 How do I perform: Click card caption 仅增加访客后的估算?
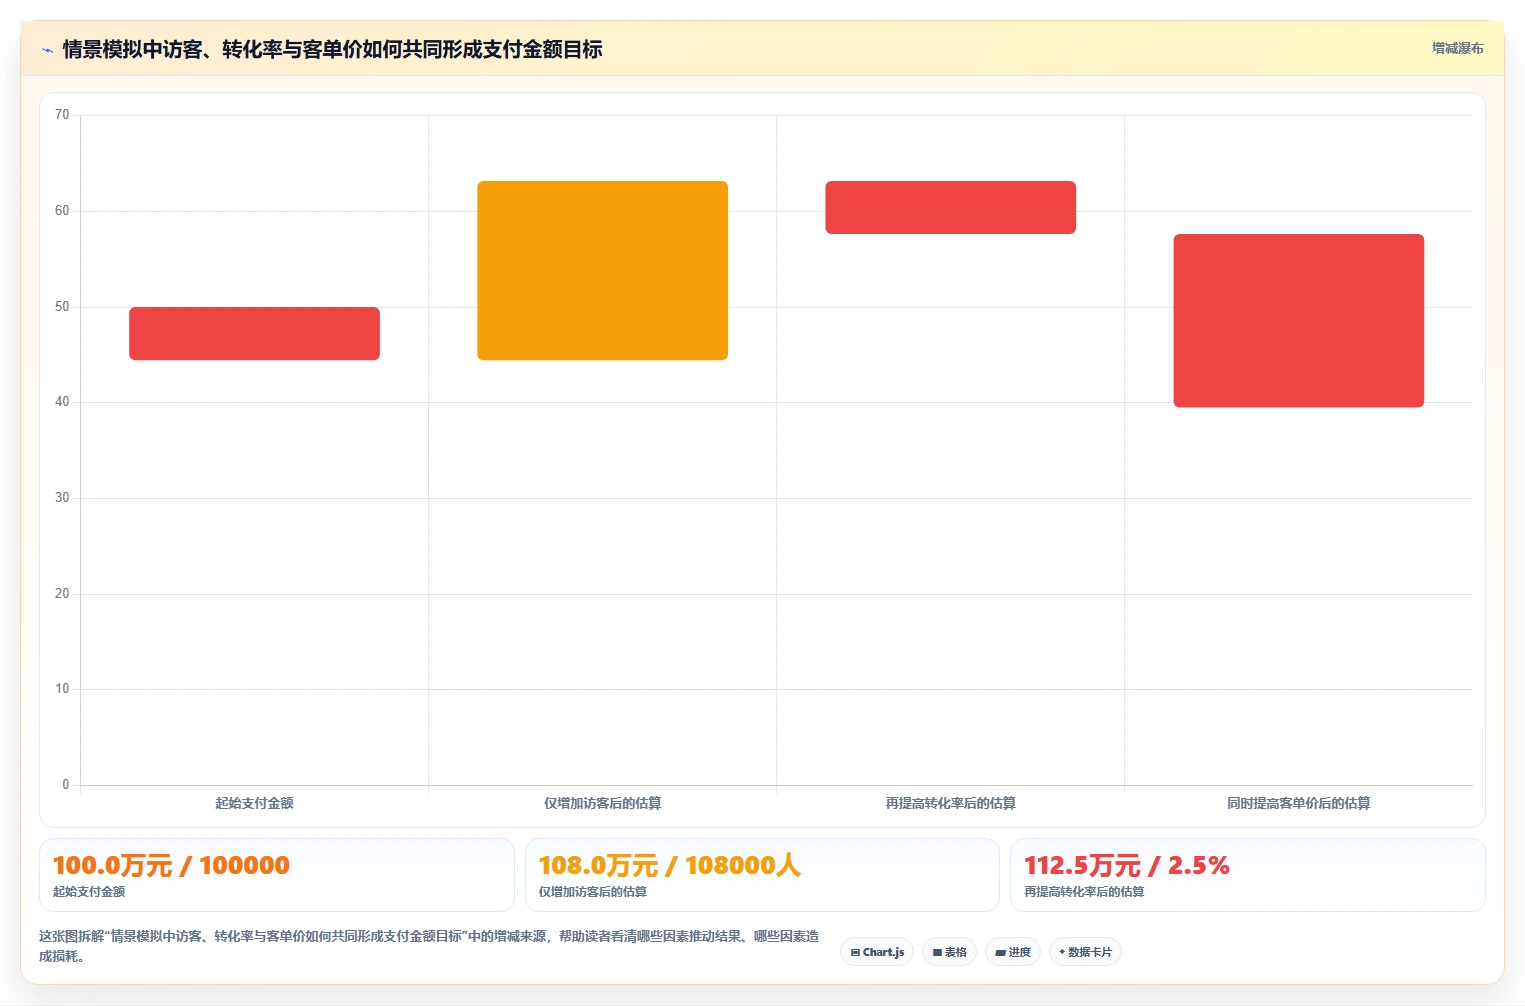coord(592,891)
